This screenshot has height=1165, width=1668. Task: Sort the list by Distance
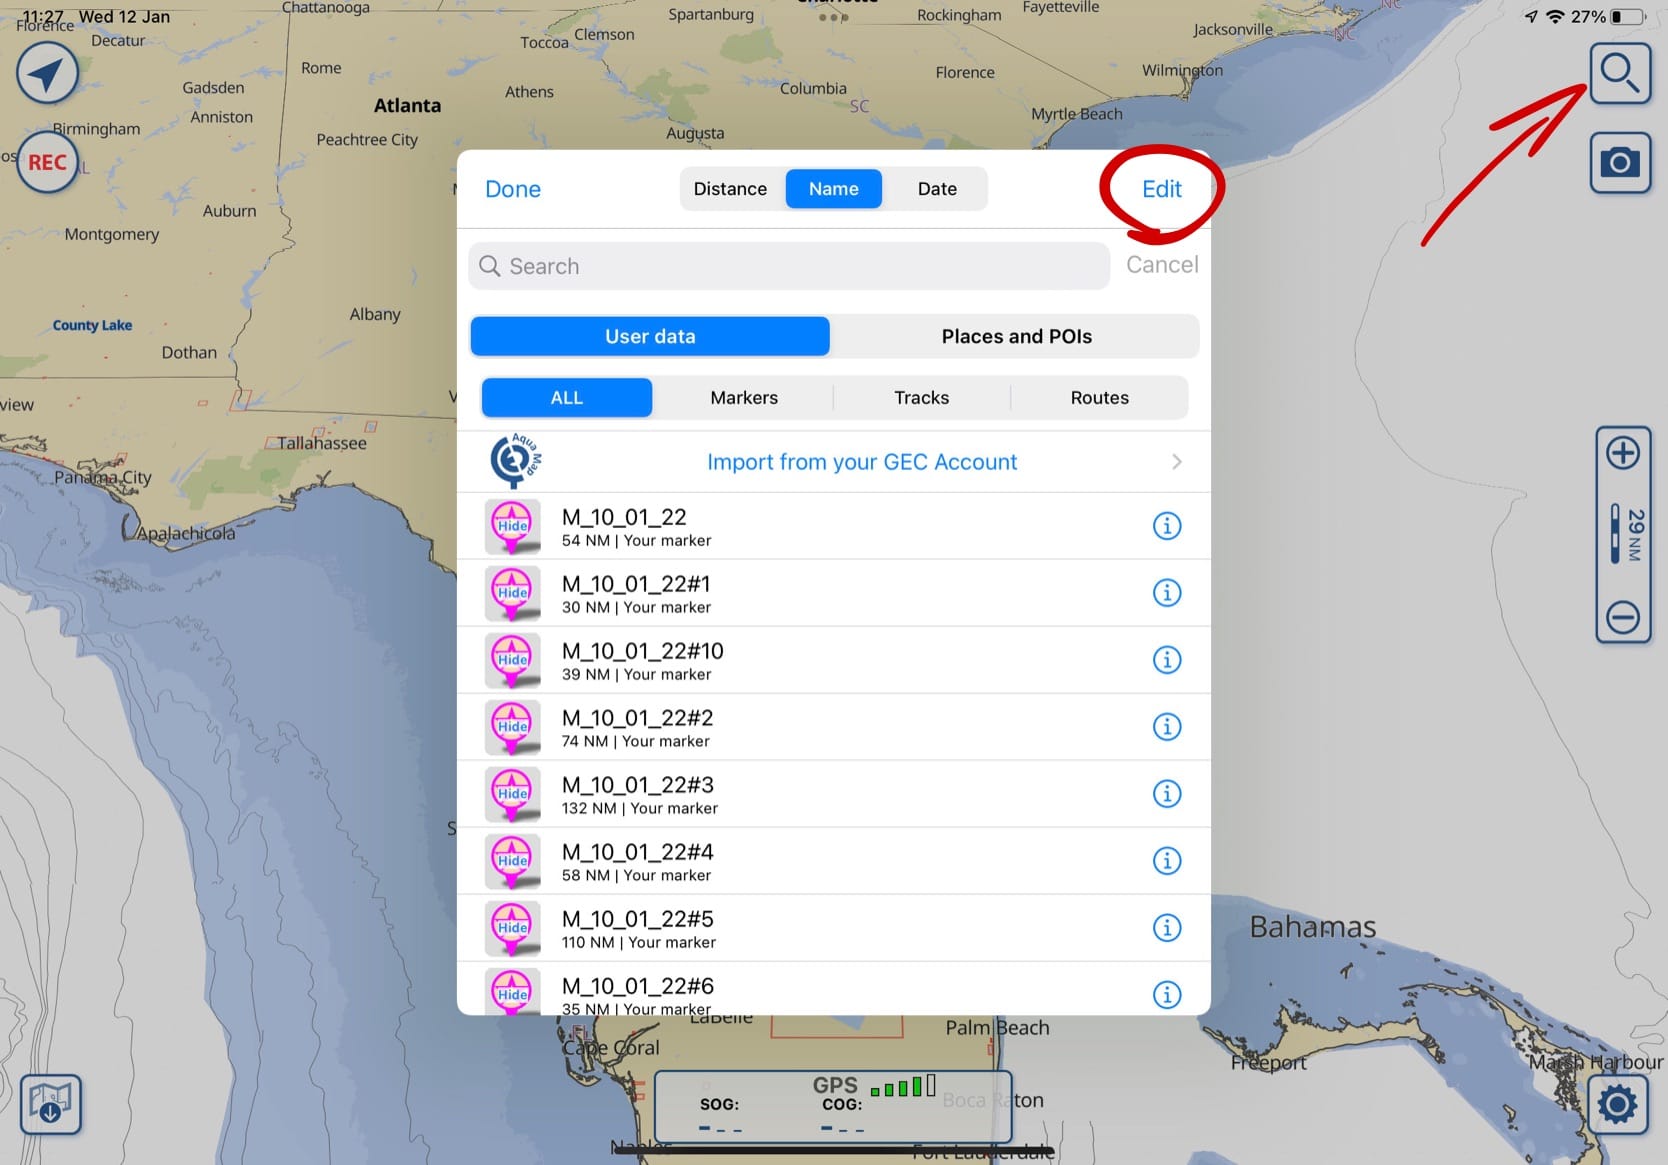(730, 189)
